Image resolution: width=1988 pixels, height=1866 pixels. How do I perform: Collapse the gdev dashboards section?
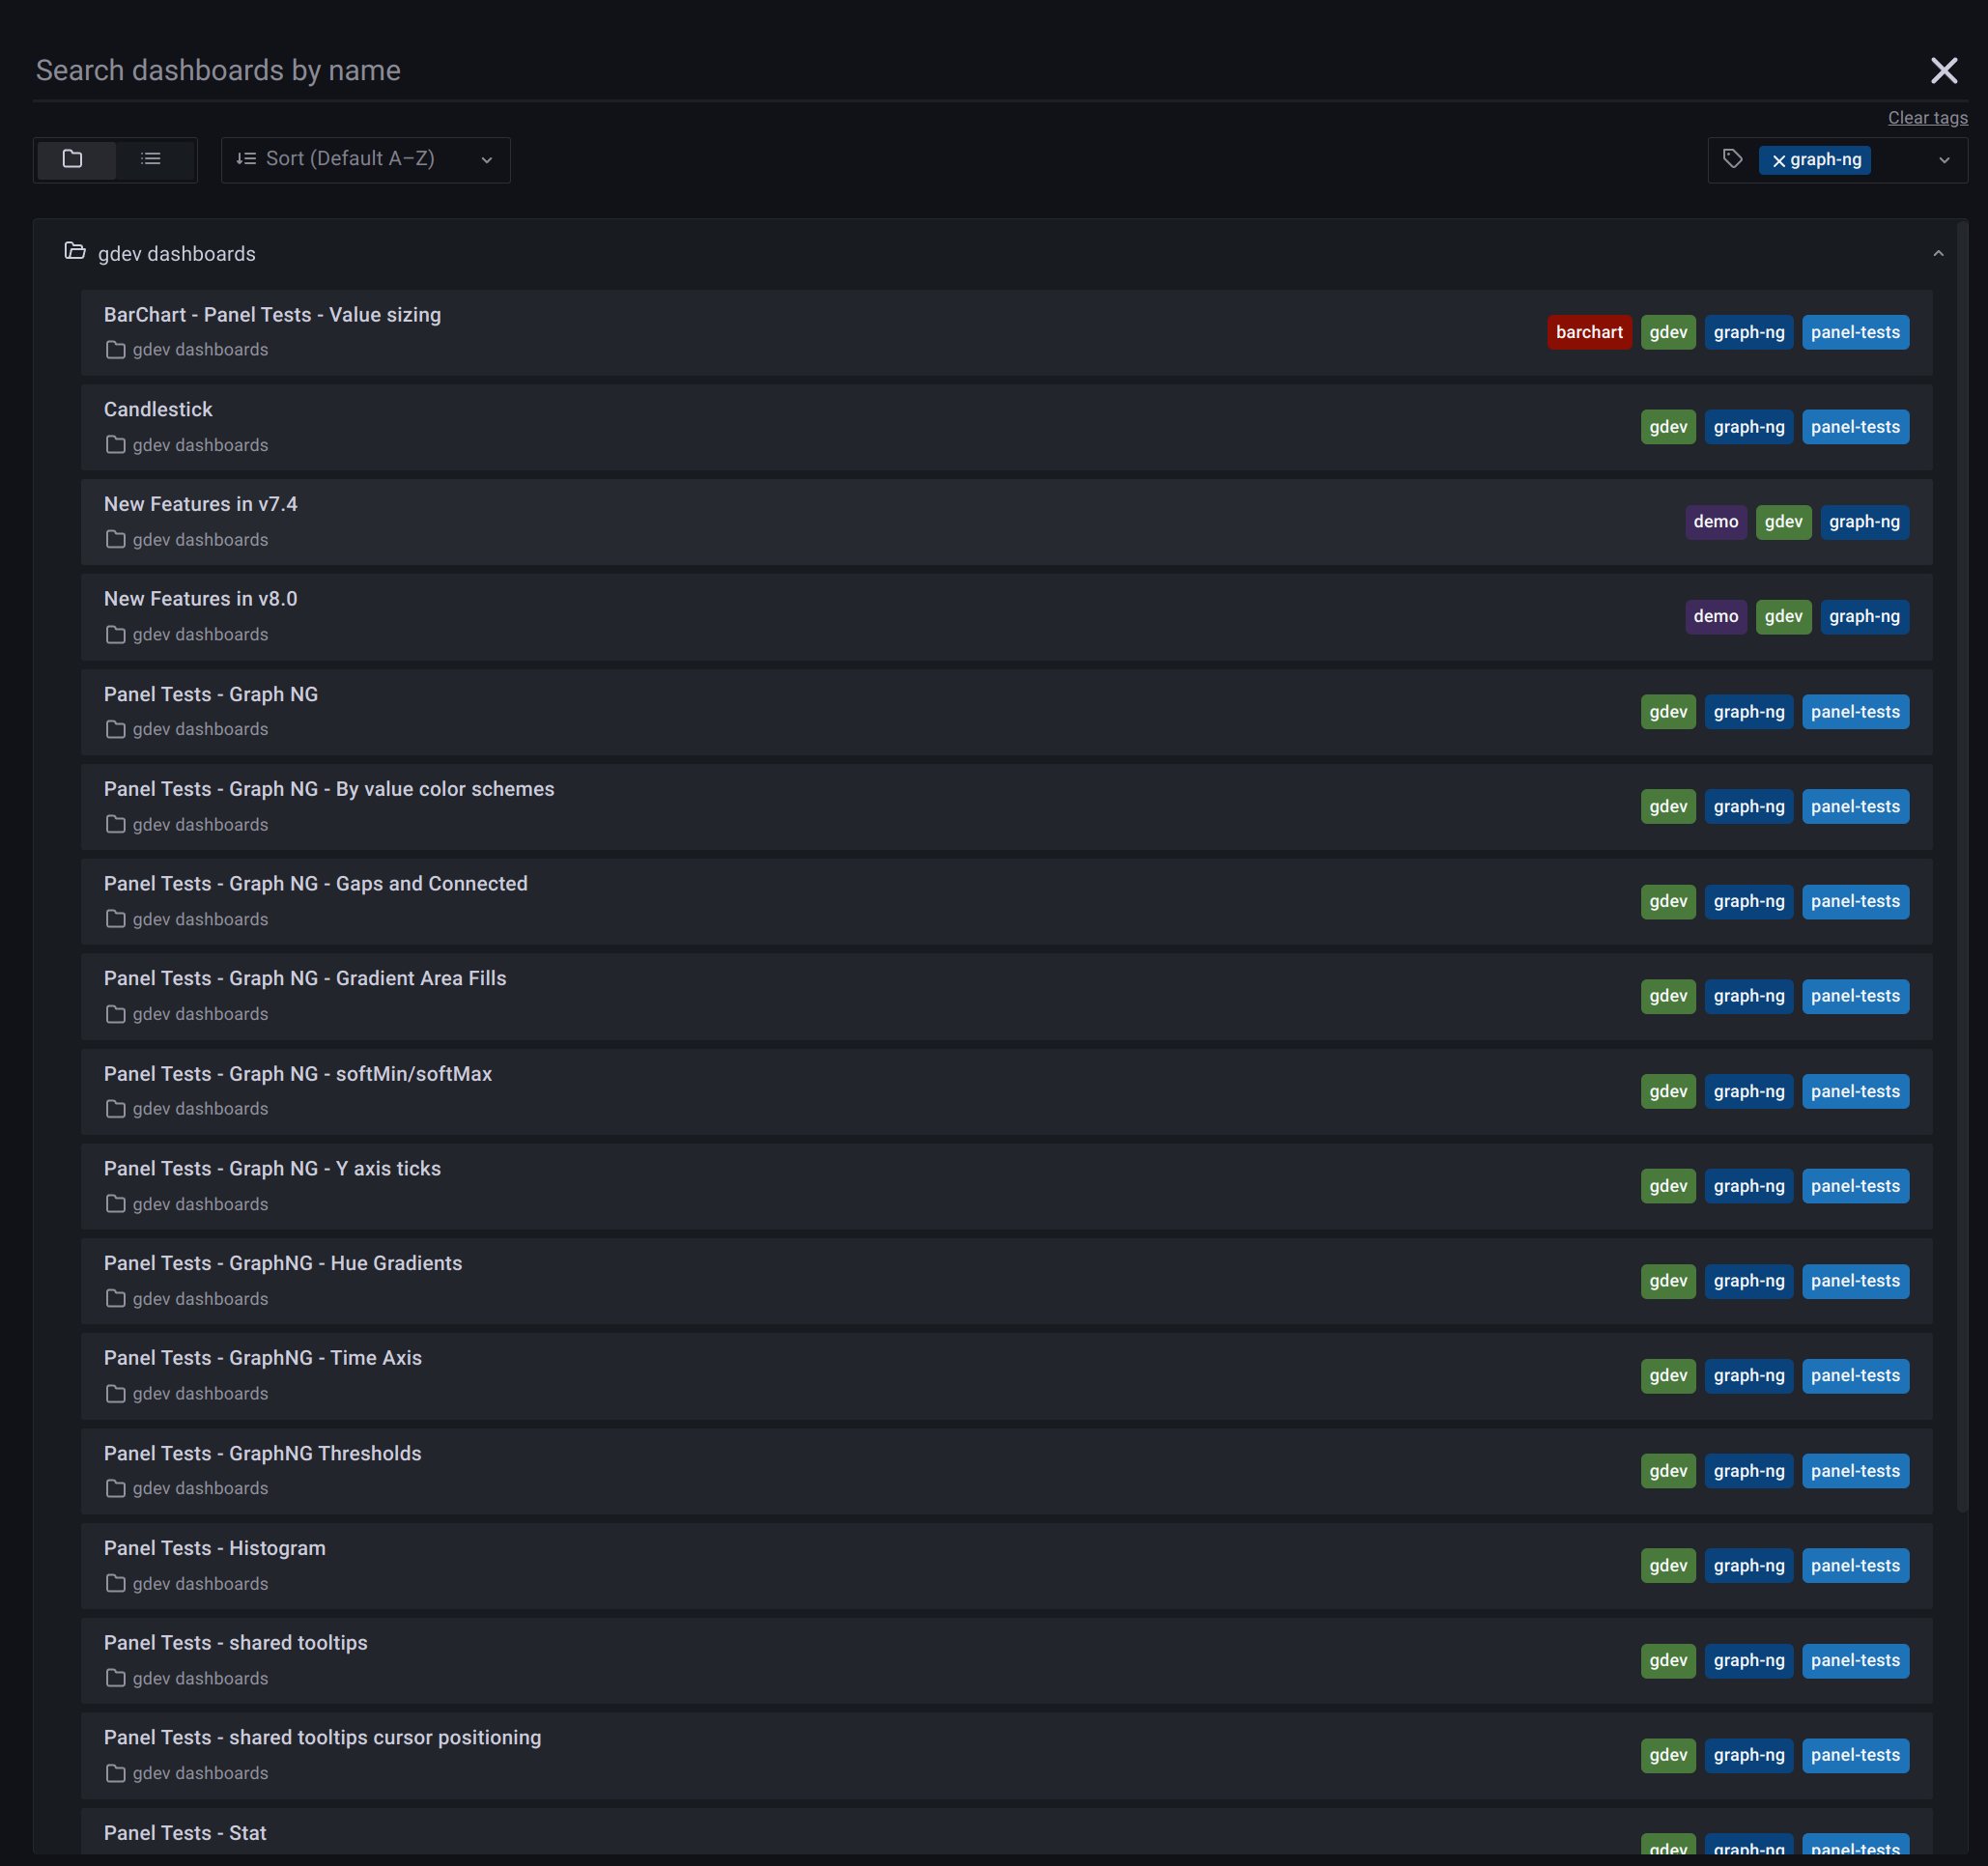(x=1939, y=252)
